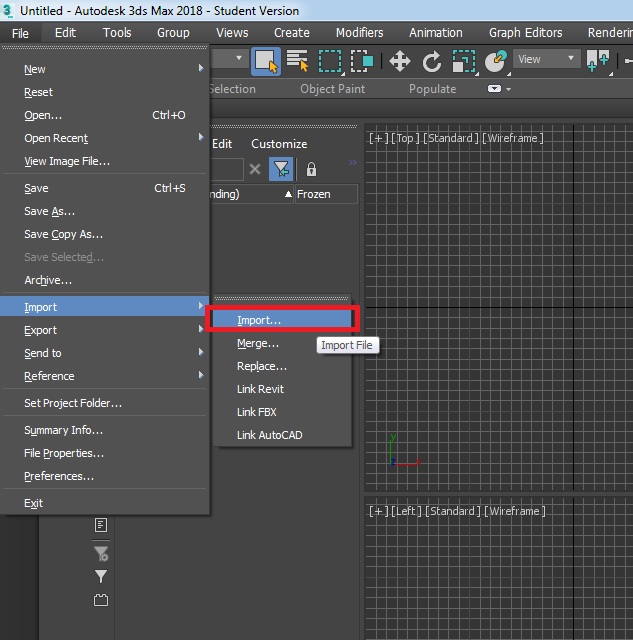This screenshot has width=633, height=640.
Task: Expand the Reference submenu
Action: click(104, 376)
